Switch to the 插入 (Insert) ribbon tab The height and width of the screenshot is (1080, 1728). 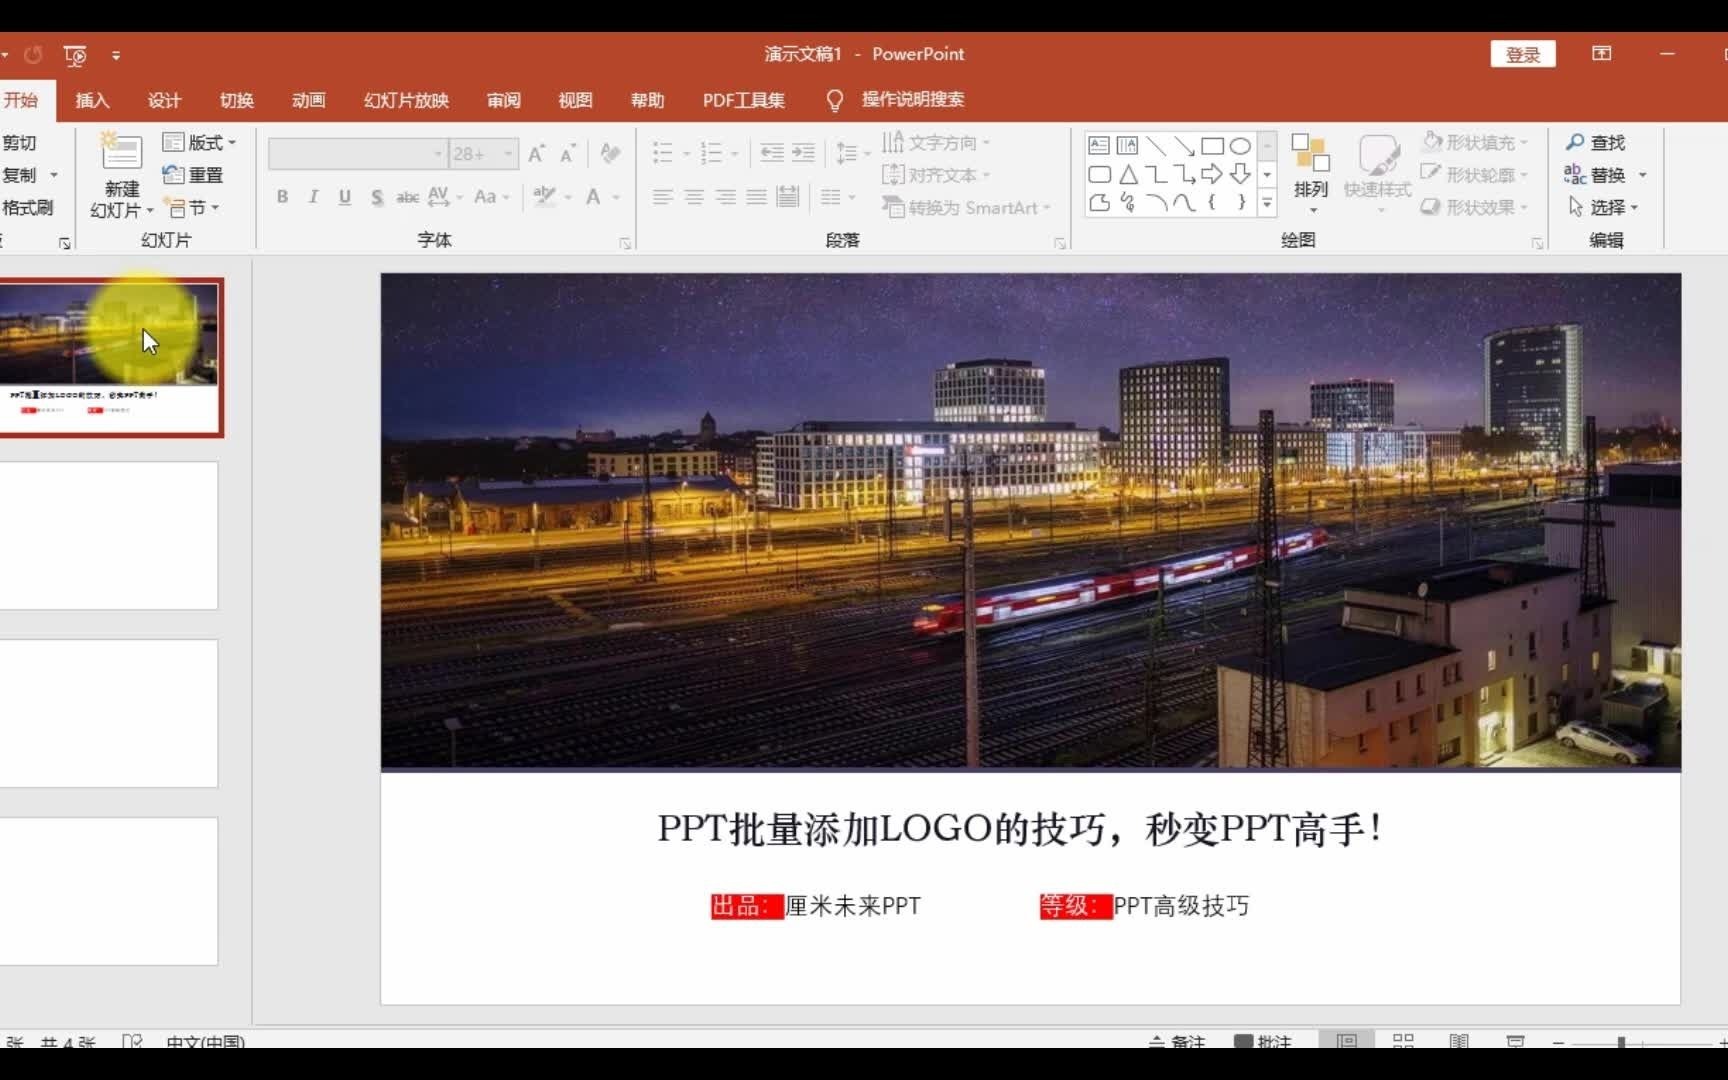tap(92, 100)
